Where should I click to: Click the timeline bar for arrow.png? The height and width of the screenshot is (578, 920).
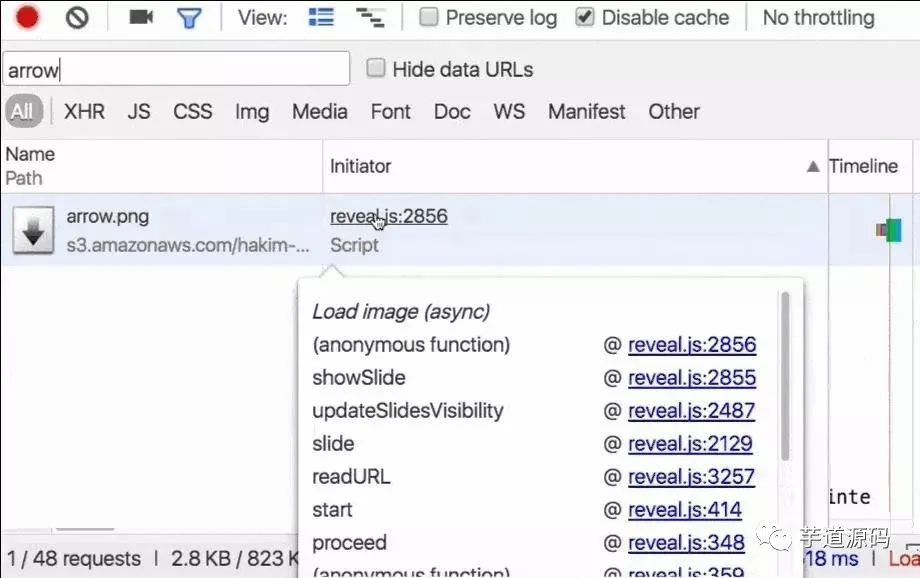click(x=889, y=230)
